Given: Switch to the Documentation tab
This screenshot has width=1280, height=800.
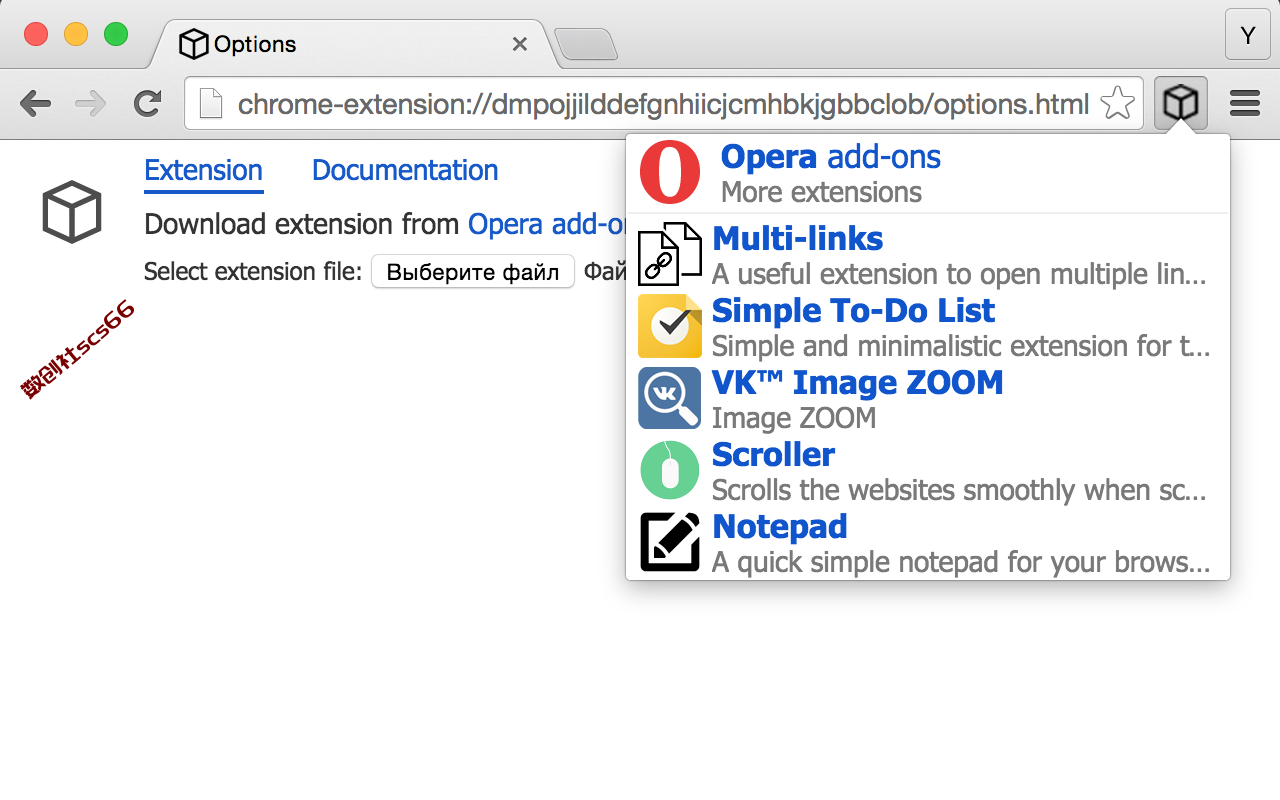Looking at the screenshot, I should 405,171.
